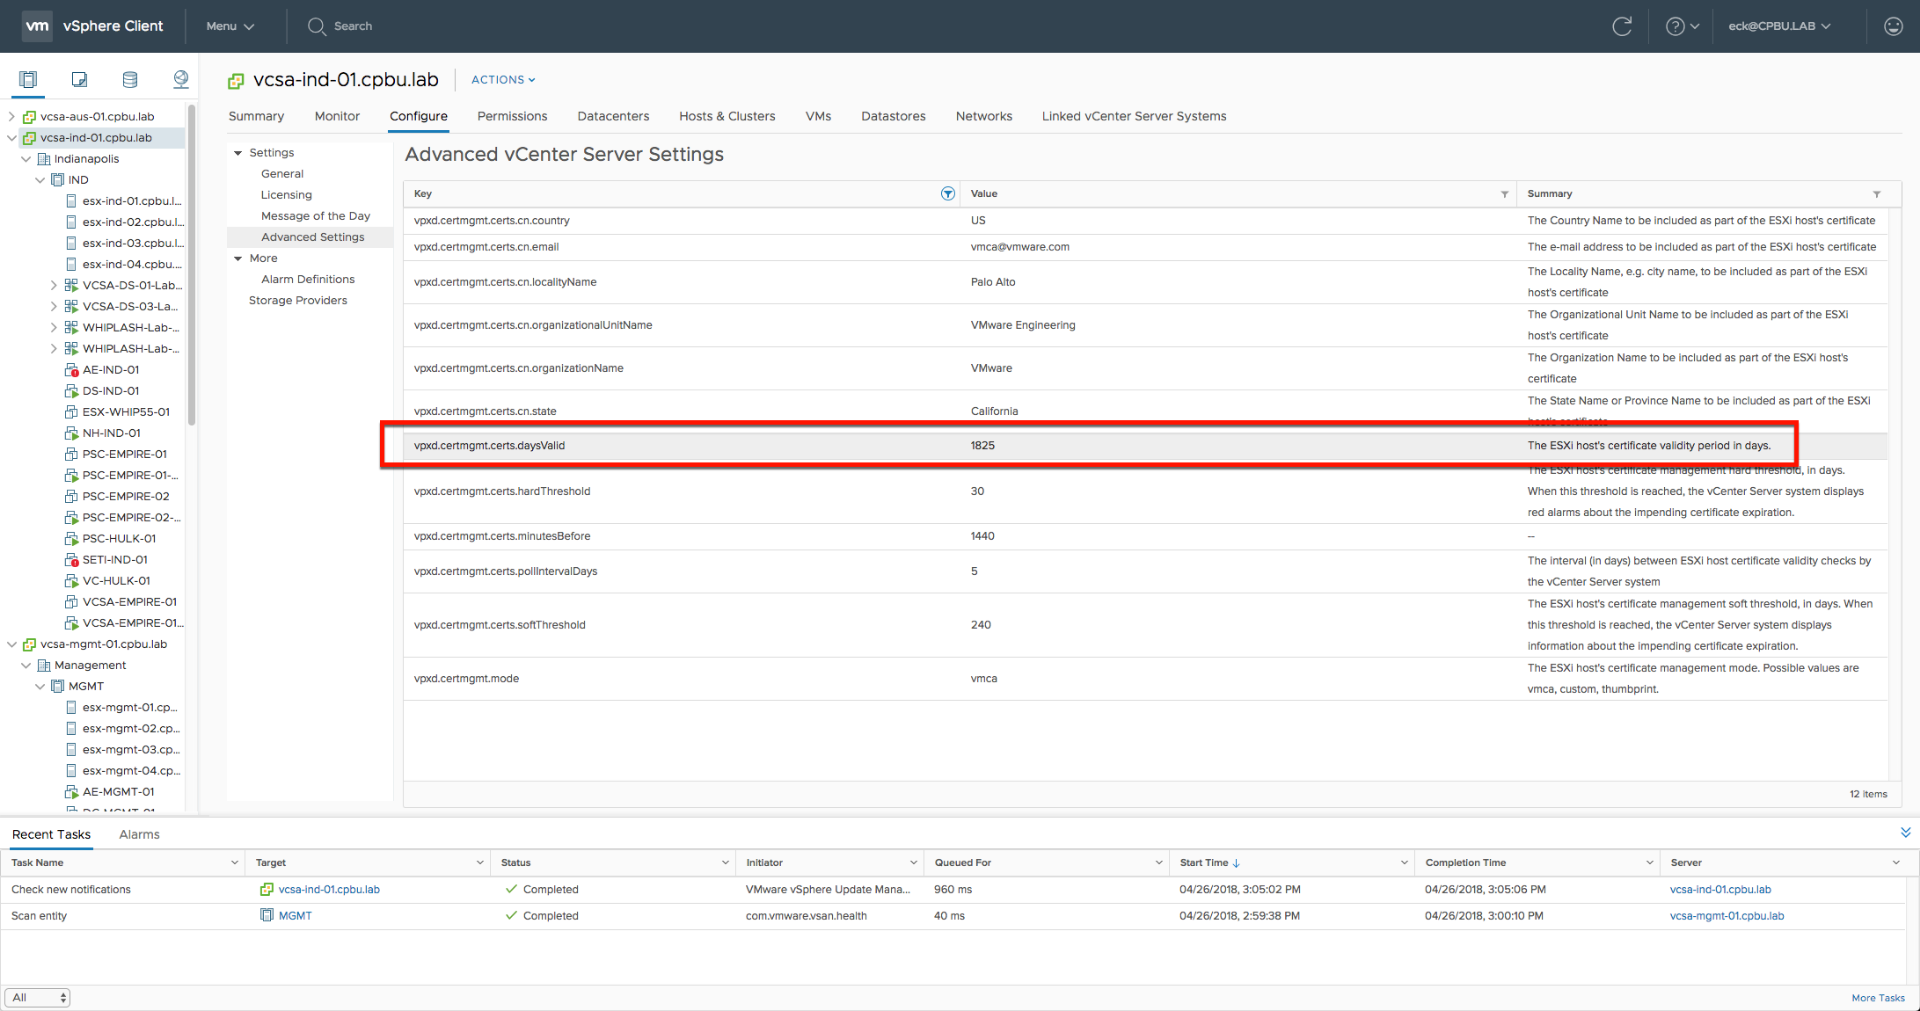Collapse the Recent Tasks panel
Viewport: 1920px width, 1011px height.
1905,832
